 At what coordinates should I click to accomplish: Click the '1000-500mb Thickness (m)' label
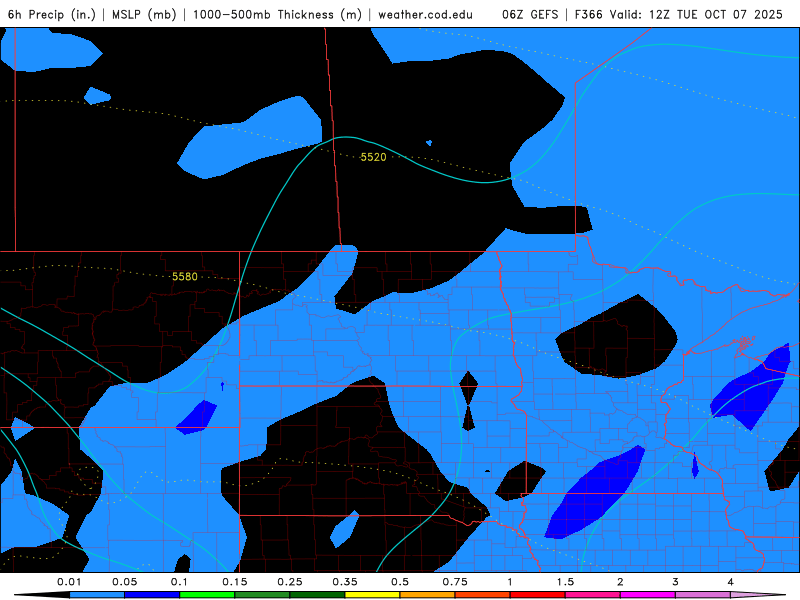click(277, 14)
